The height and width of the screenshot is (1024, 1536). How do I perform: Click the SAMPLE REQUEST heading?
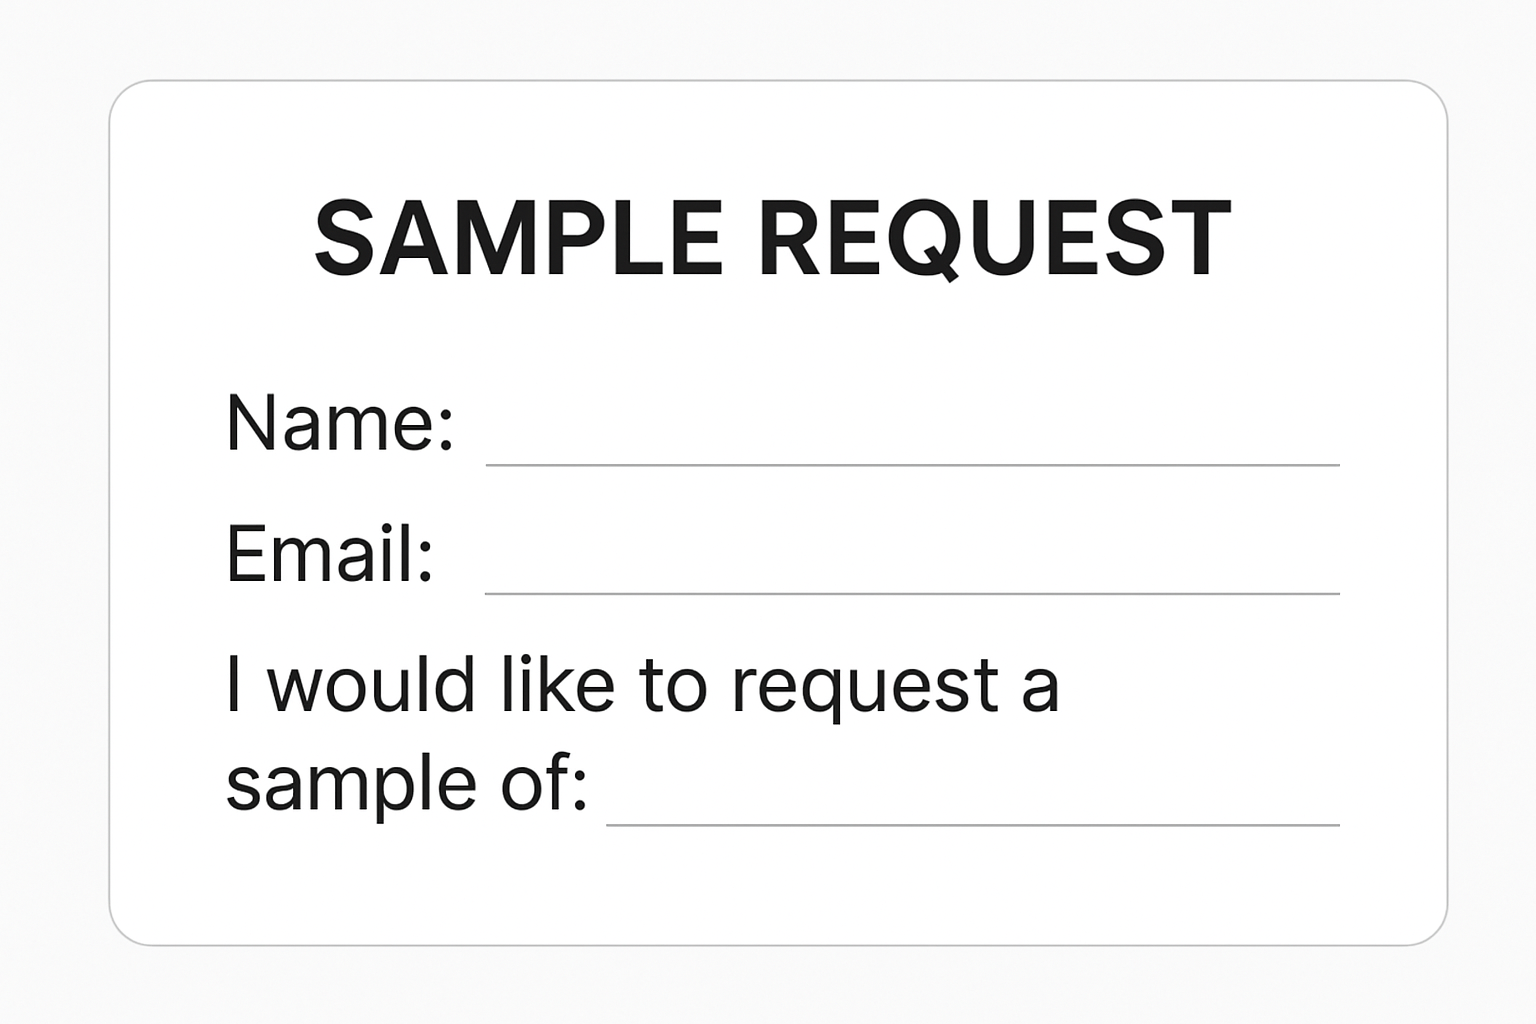pyautogui.click(x=772, y=239)
